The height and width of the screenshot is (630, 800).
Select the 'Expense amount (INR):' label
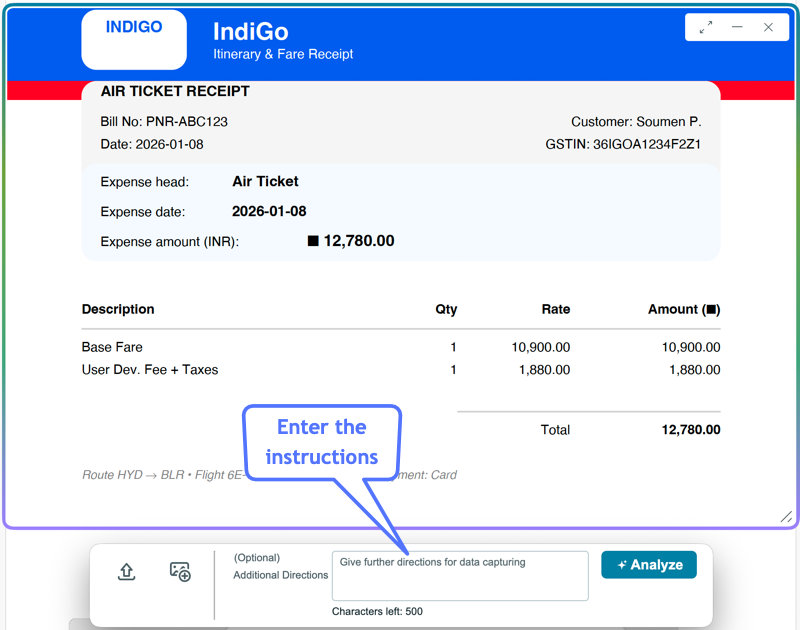(169, 241)
